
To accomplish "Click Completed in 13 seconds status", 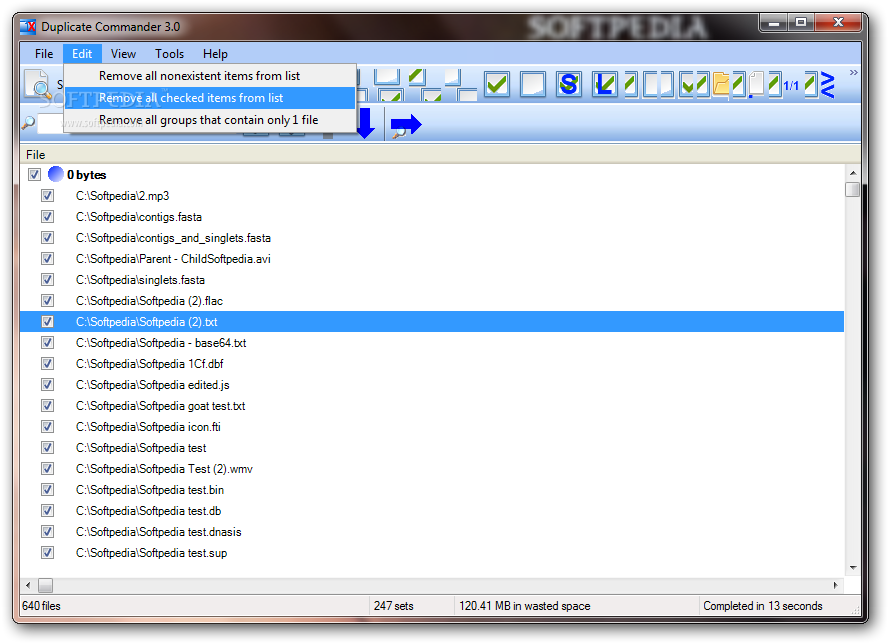I will 763,605.
